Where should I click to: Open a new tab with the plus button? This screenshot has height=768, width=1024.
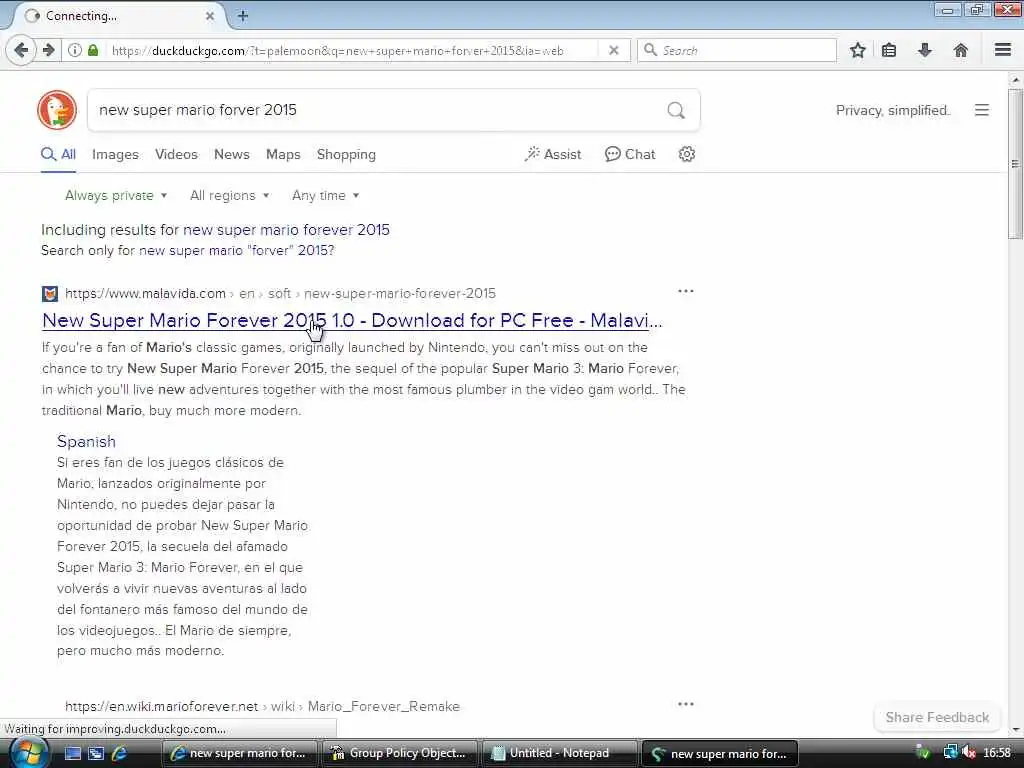pos(242,16)
